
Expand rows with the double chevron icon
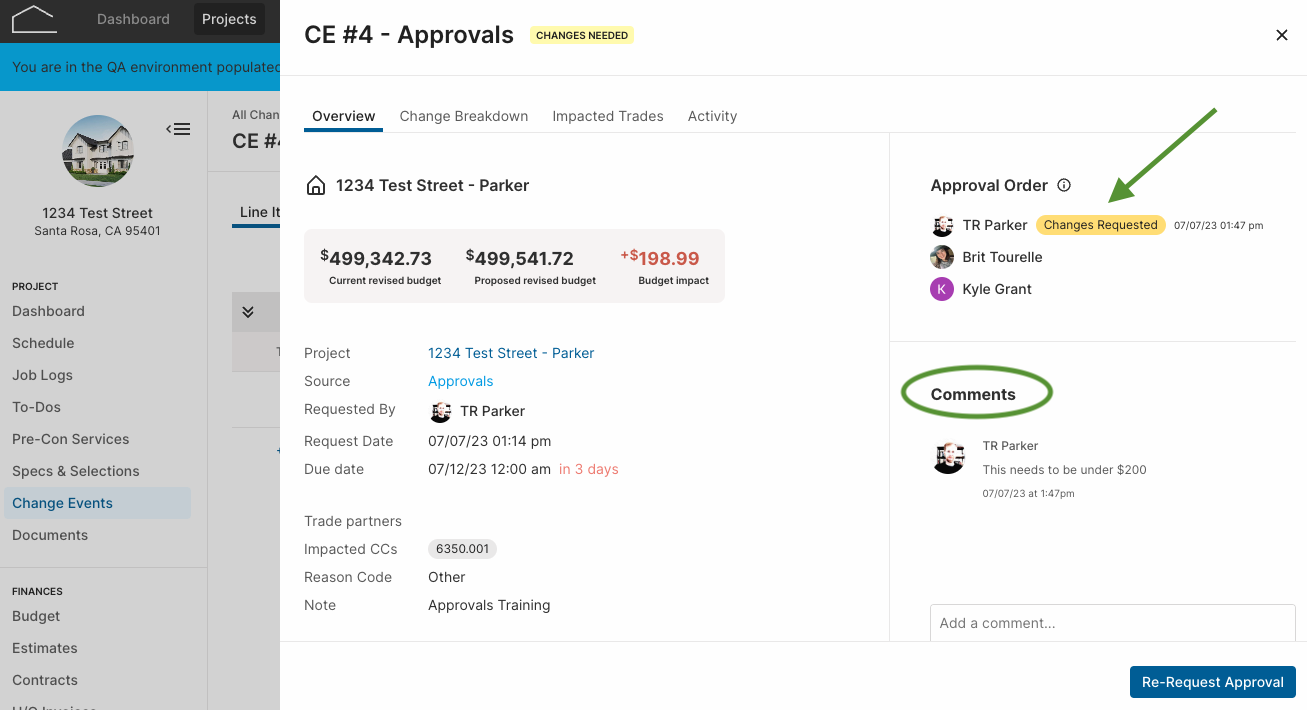pyautogui.click(x=248, y=312)
